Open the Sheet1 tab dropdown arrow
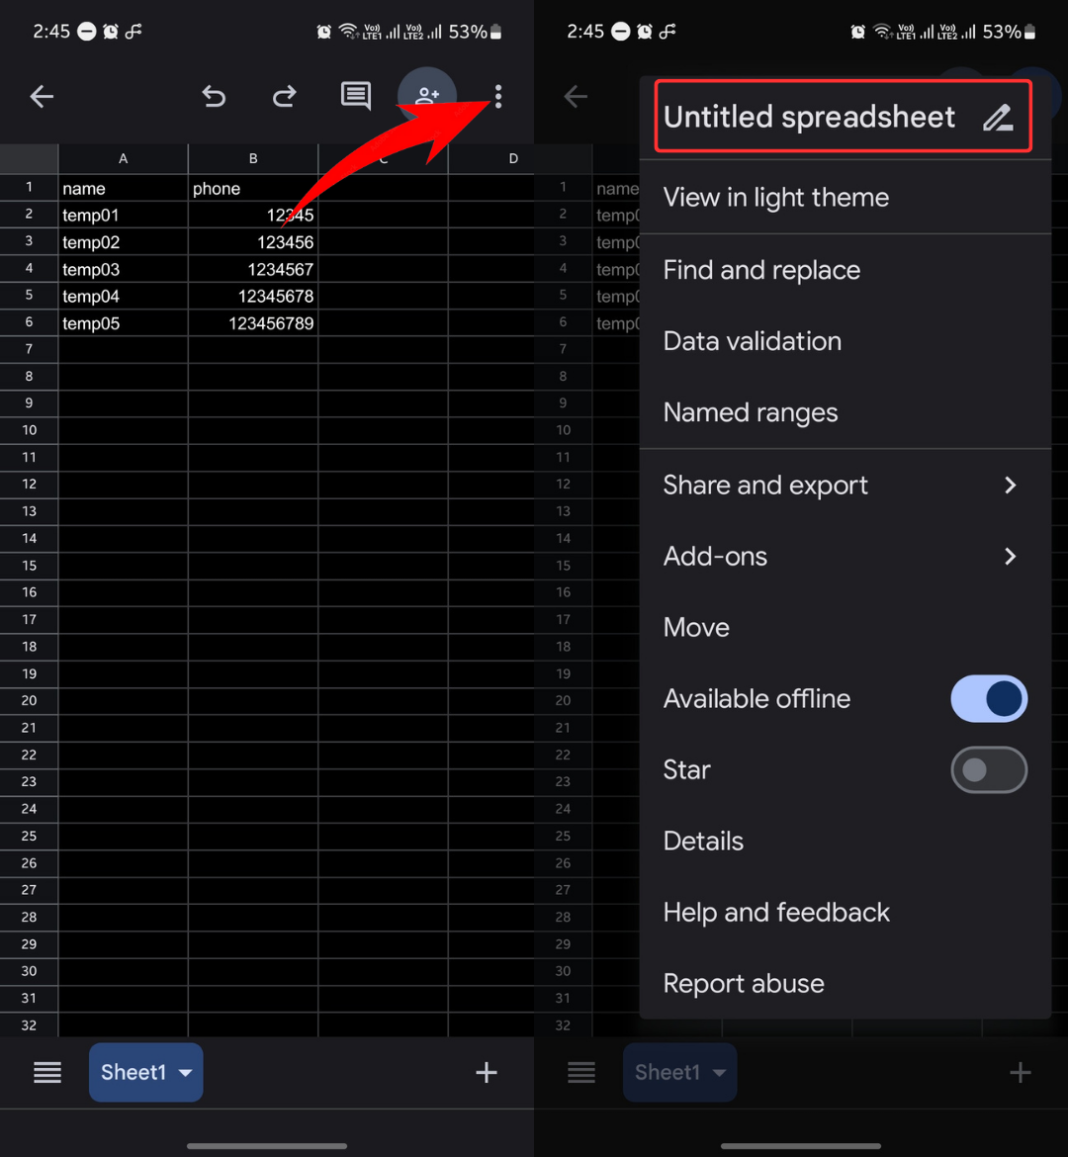This screenshot has width=1068, height=1157. tap(185, 1073)
